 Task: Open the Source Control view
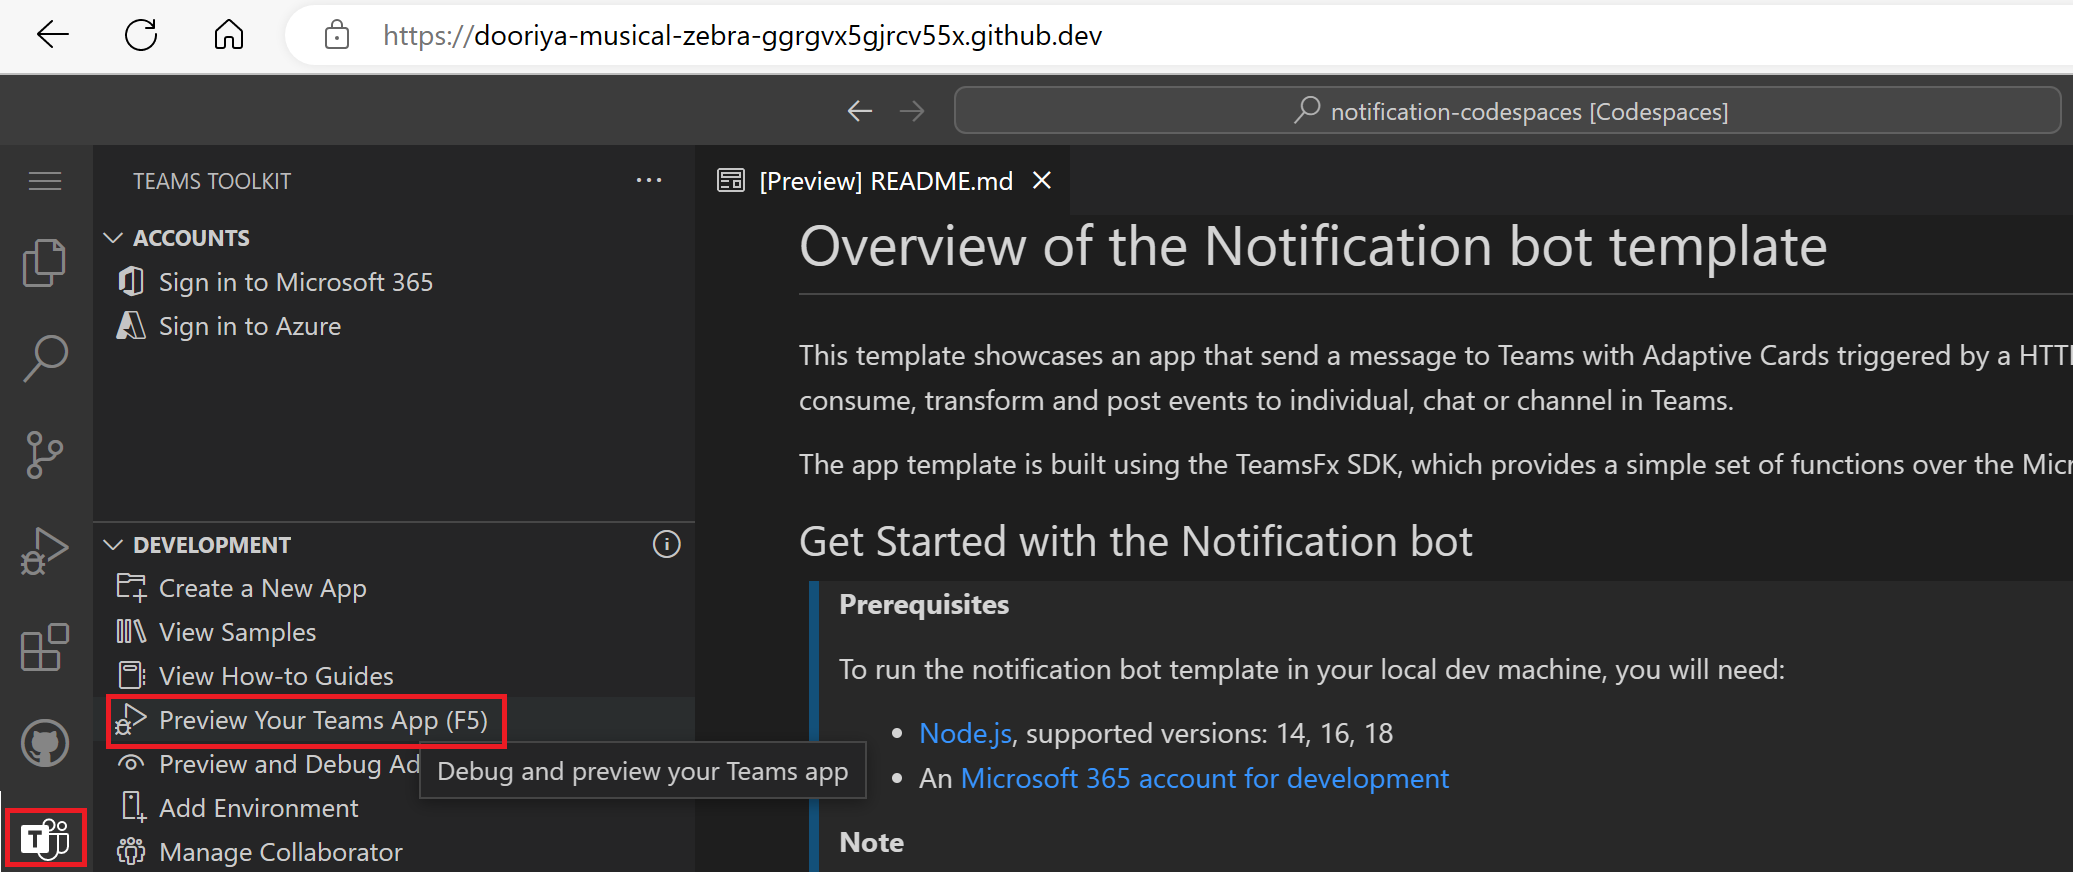pos(45,455)
